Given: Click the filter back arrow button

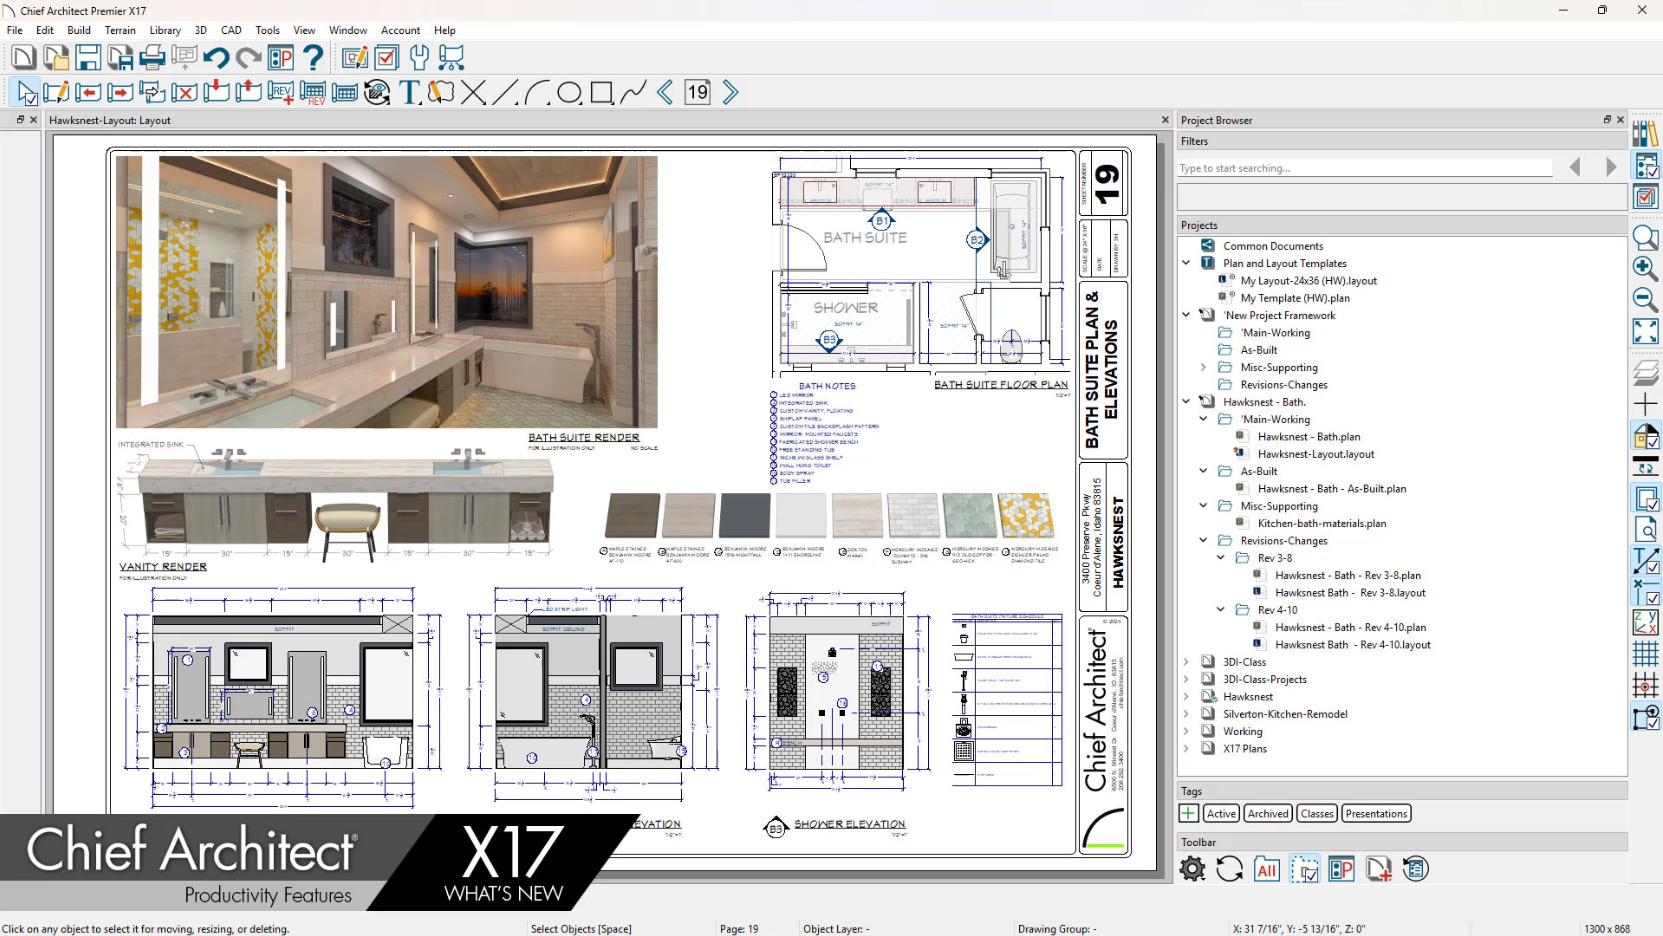Looking at the screenshot, I should pos(1575,167).
